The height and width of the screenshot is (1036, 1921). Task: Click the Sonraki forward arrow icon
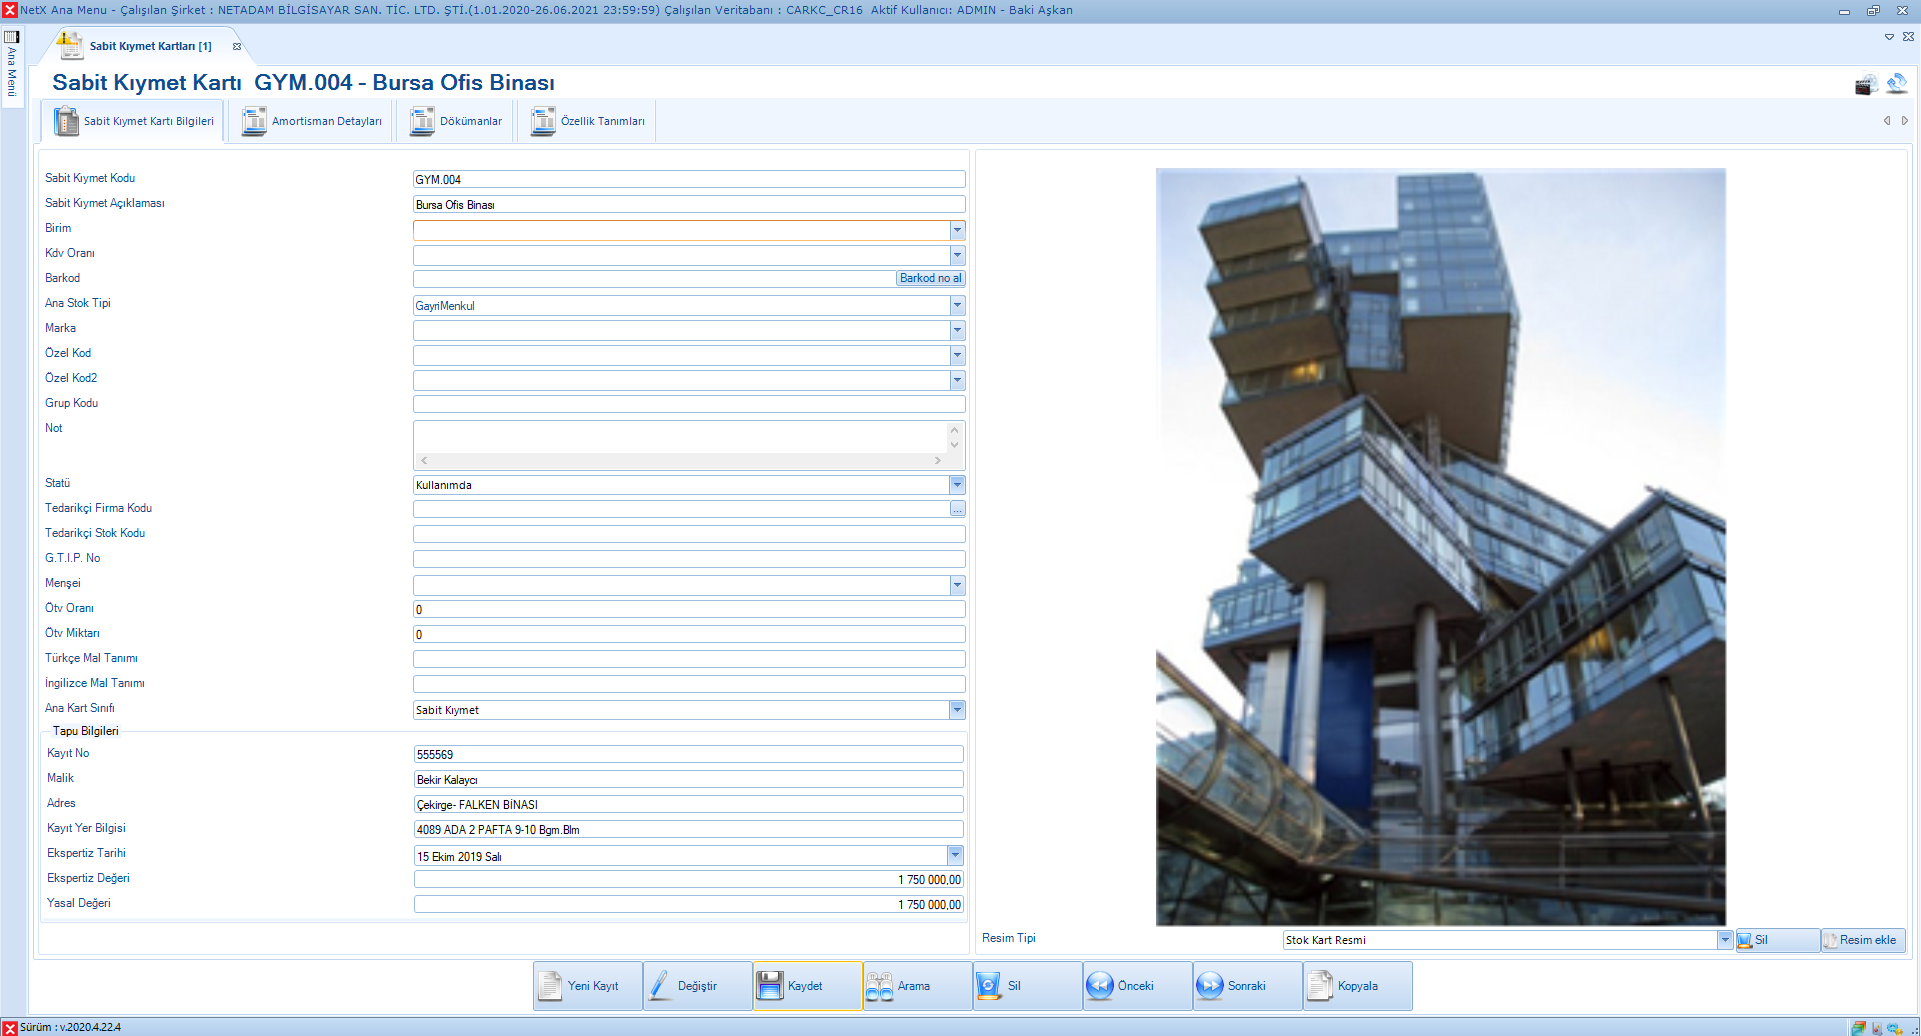click(1209, 986)
